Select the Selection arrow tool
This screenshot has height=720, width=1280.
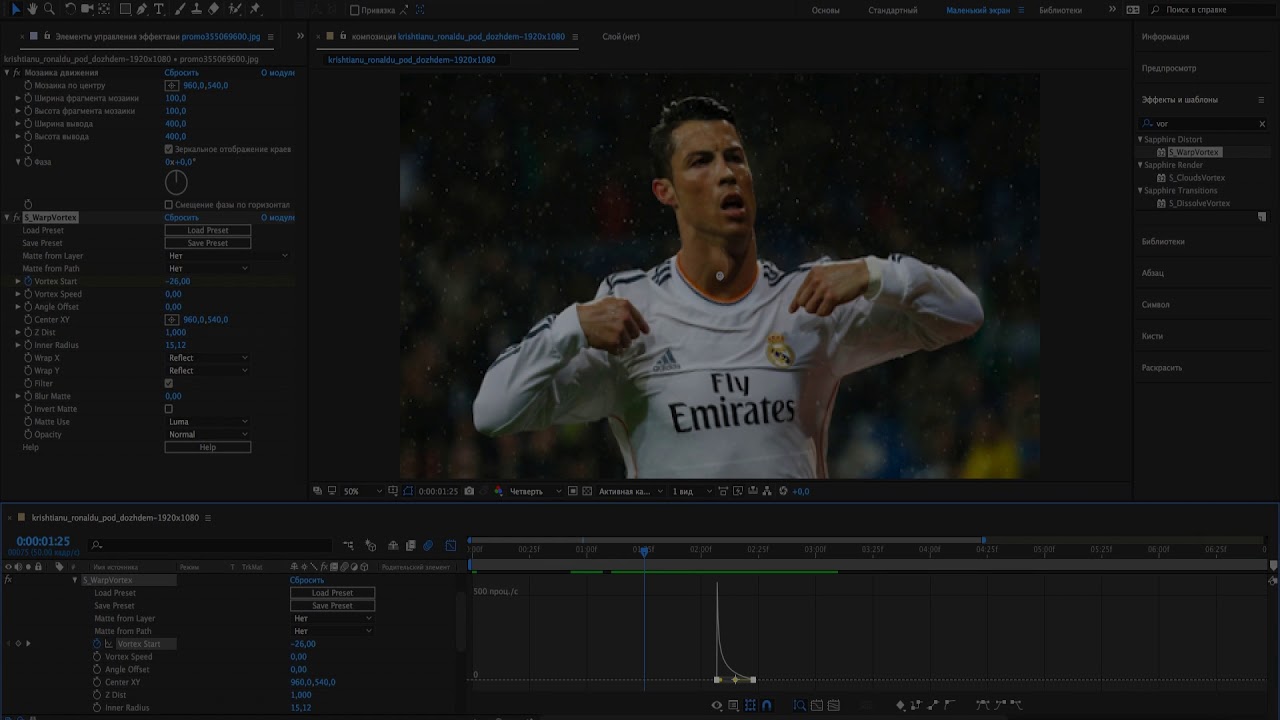coord(15,9)
